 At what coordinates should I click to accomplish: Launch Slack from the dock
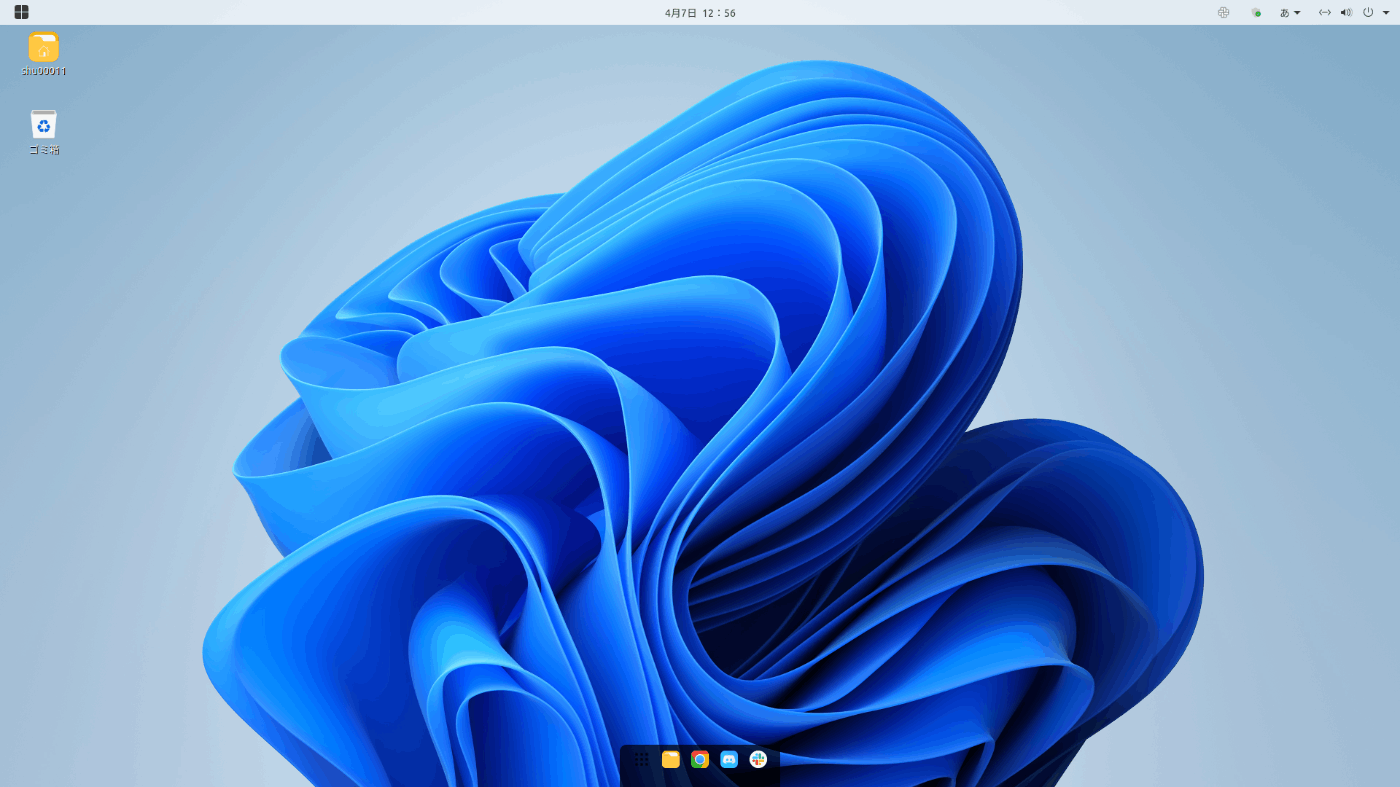click(x=758, y=760)
